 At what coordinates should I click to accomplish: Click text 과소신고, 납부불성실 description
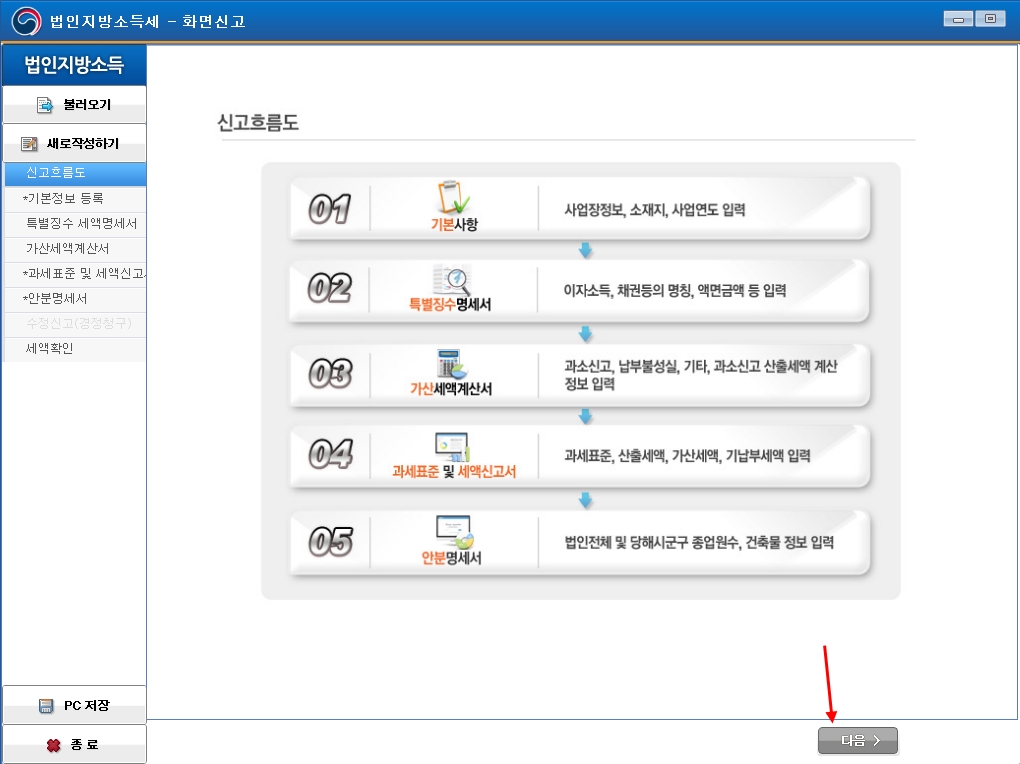tap(701, 375)
